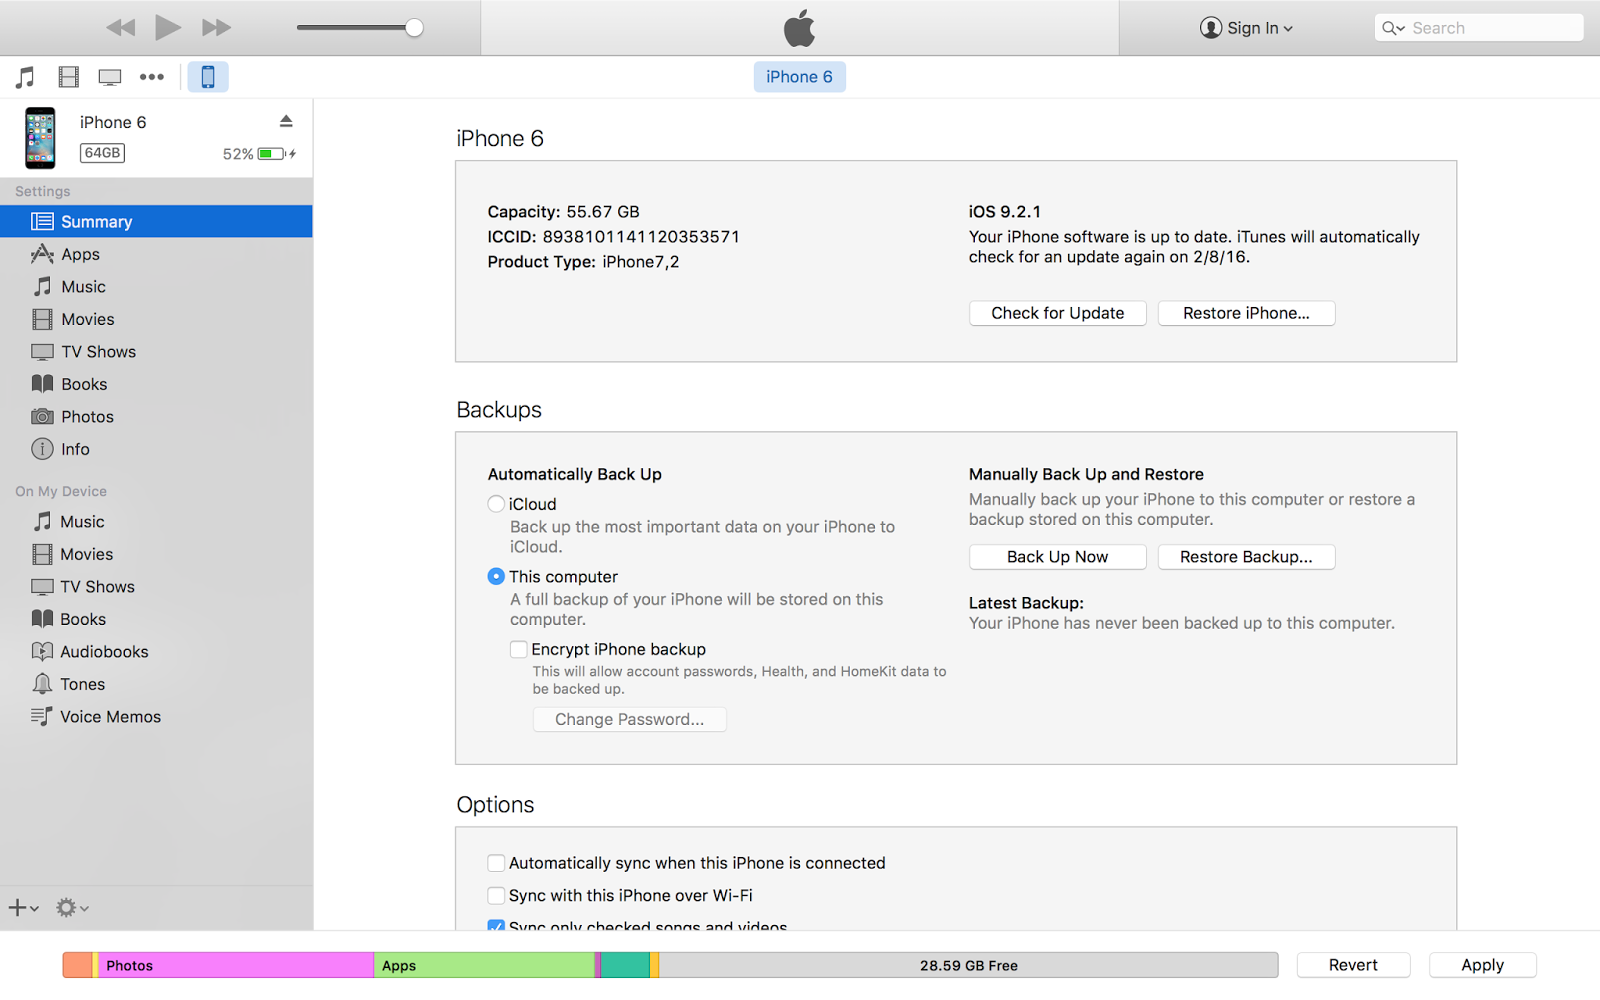Click the Capacity 55.67 GB text
1600x1000 pixels.
(563, 212)
